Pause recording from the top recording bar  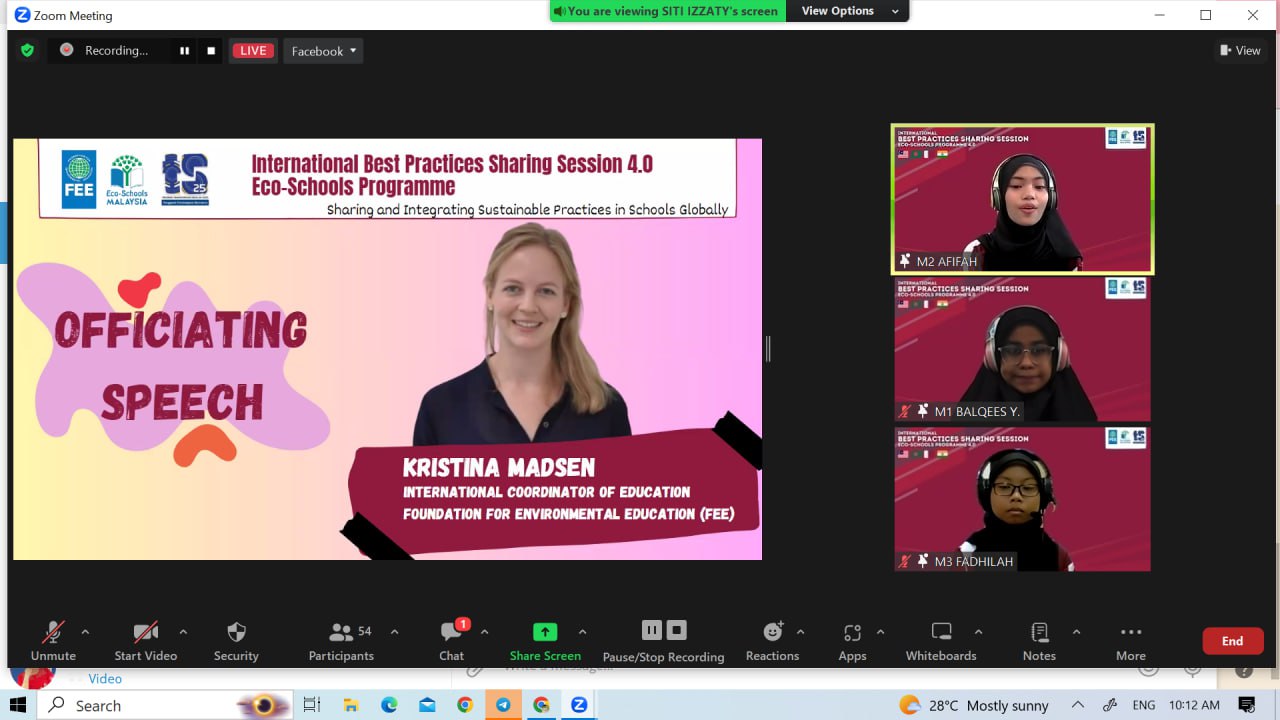(x=184, y=51)
